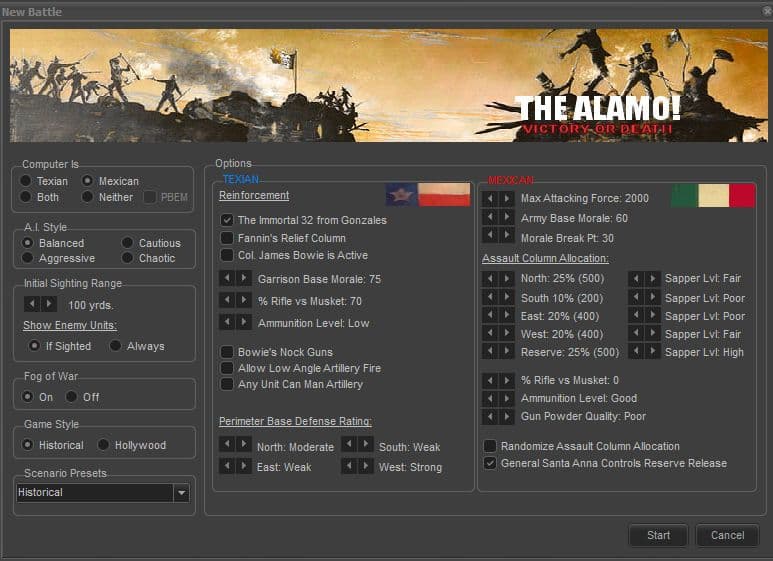
Task: Select Neither for Computer Is
Action: tap(87, 197)
